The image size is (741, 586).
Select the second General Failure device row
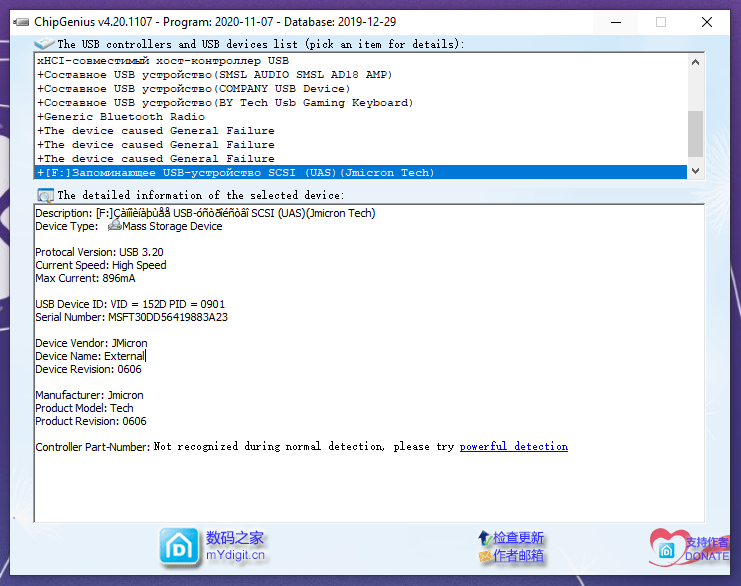361,145
